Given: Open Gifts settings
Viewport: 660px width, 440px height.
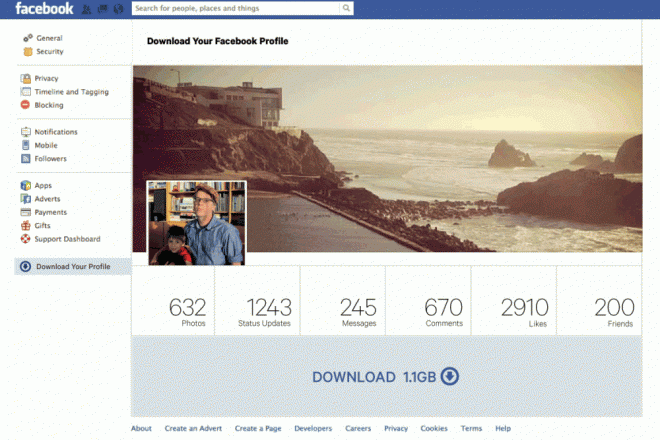Looking at the screenshot, I should [x=42, y=226].
